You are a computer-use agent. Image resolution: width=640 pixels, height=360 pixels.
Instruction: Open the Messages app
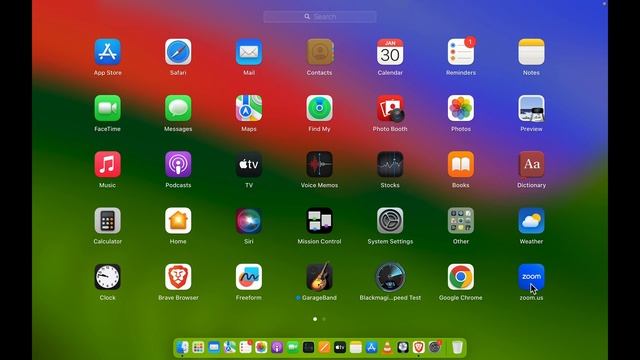pyautogui.click(x=178, y=108)
